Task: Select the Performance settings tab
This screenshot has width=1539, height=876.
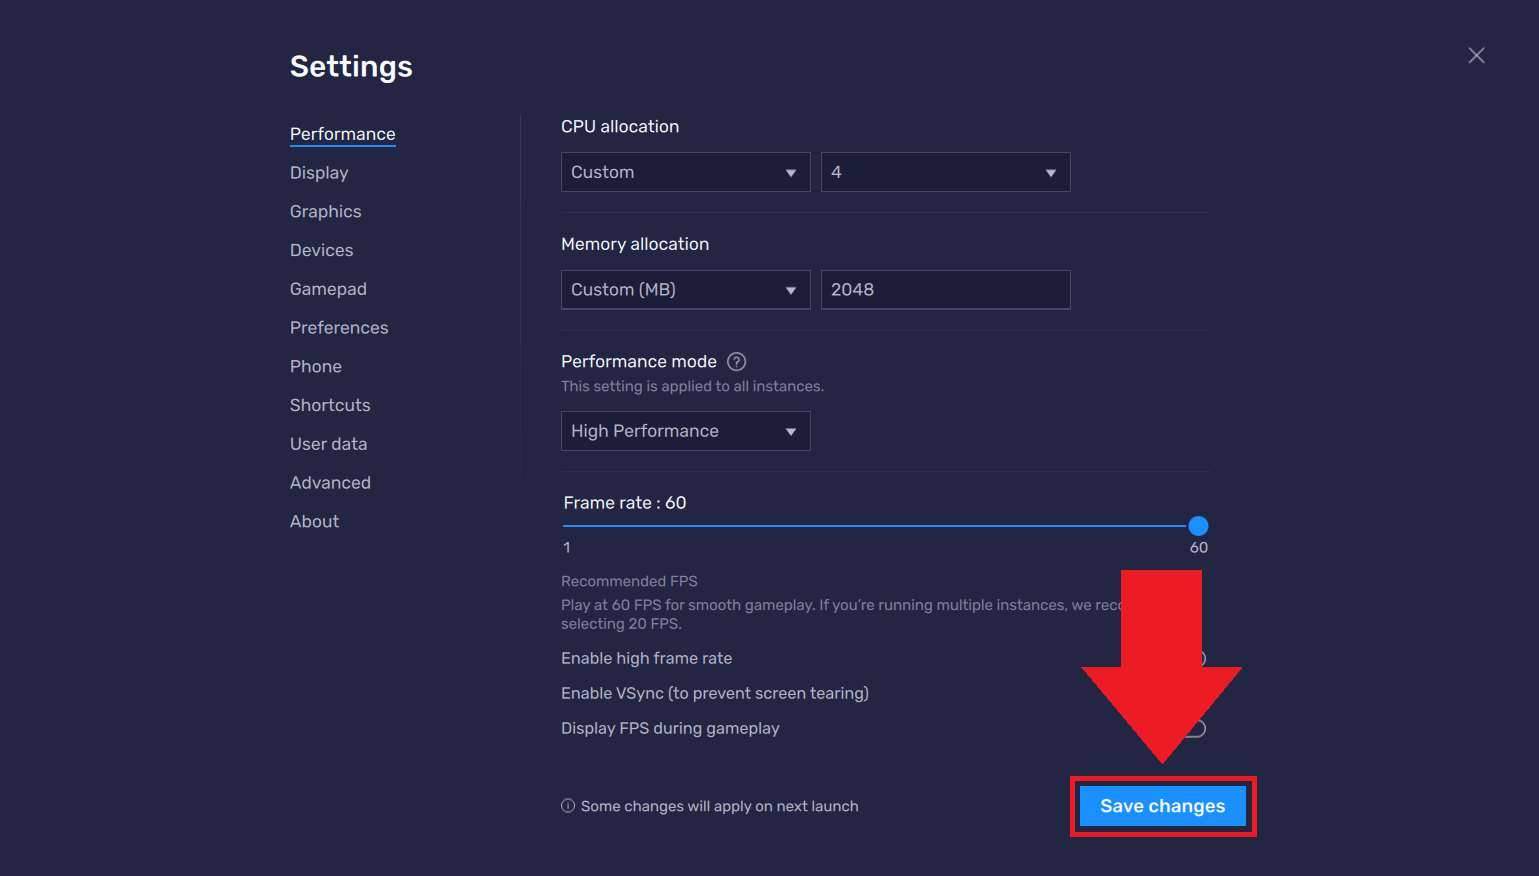Action: [342, 134]
